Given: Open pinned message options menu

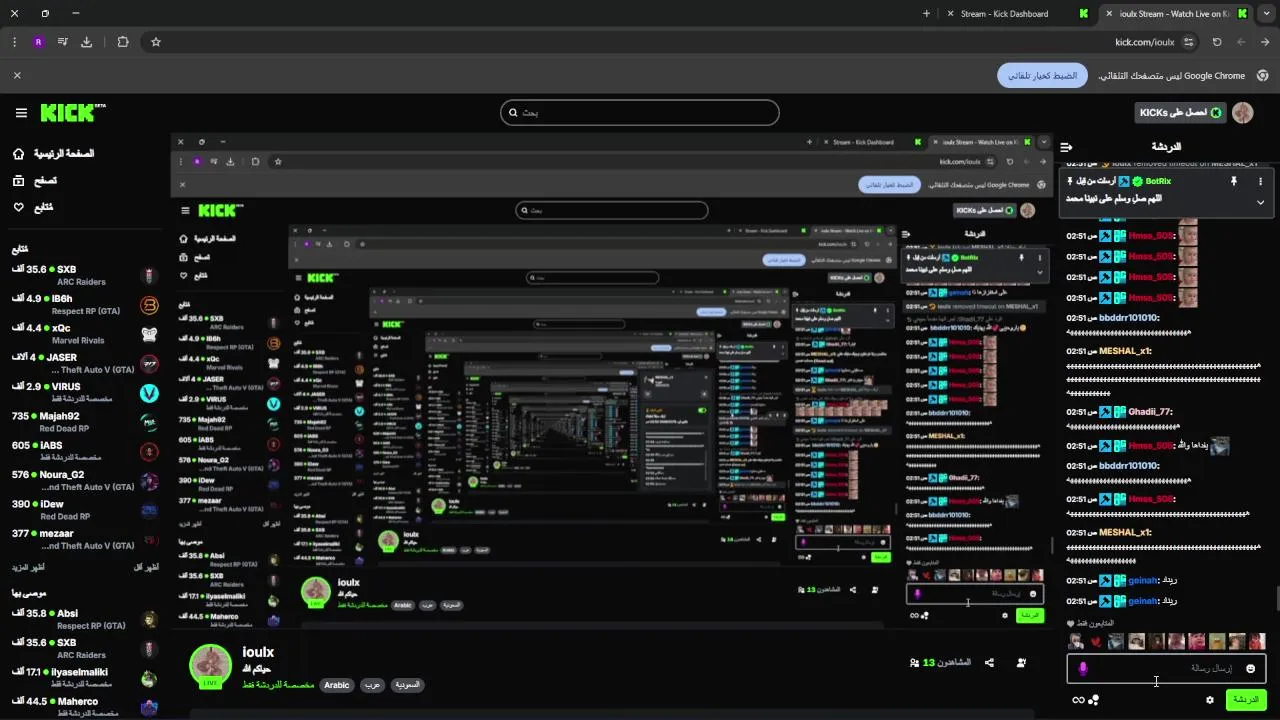Looking at the screenshot, I should tap(1260, 181).
